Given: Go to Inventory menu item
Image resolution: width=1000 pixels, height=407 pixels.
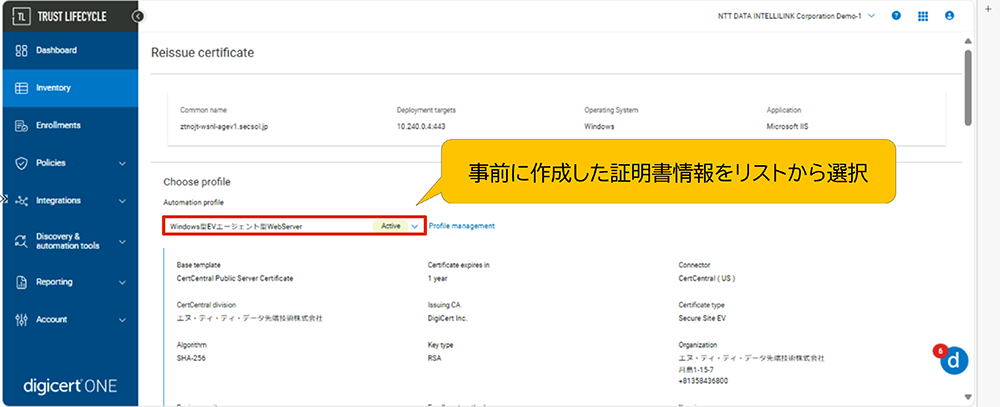Looking at the screenshot, I should pos(69,88).
